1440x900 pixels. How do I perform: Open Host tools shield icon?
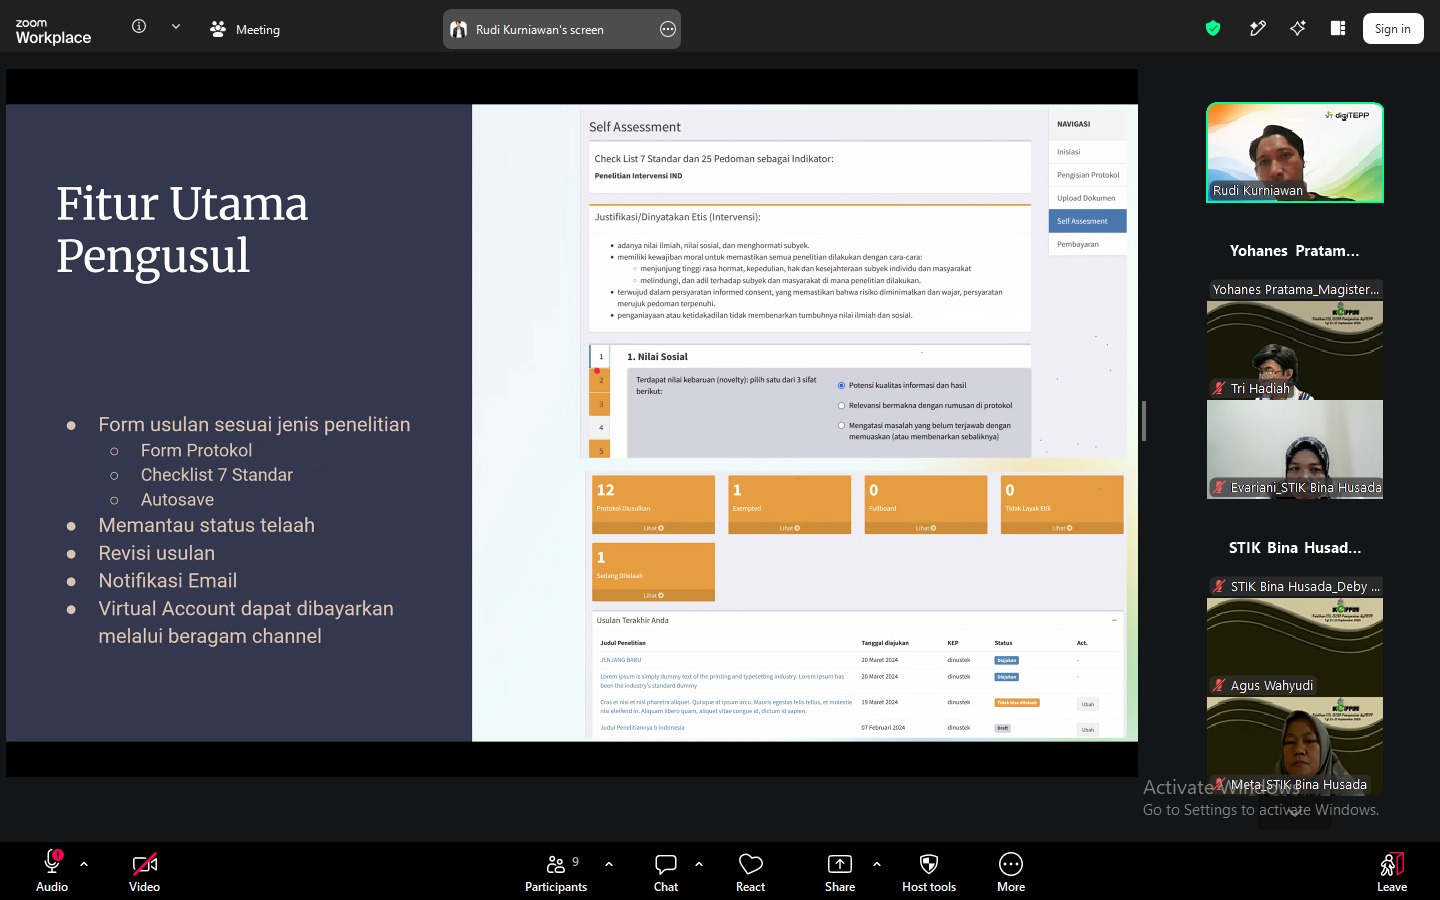tap(929, 864)
